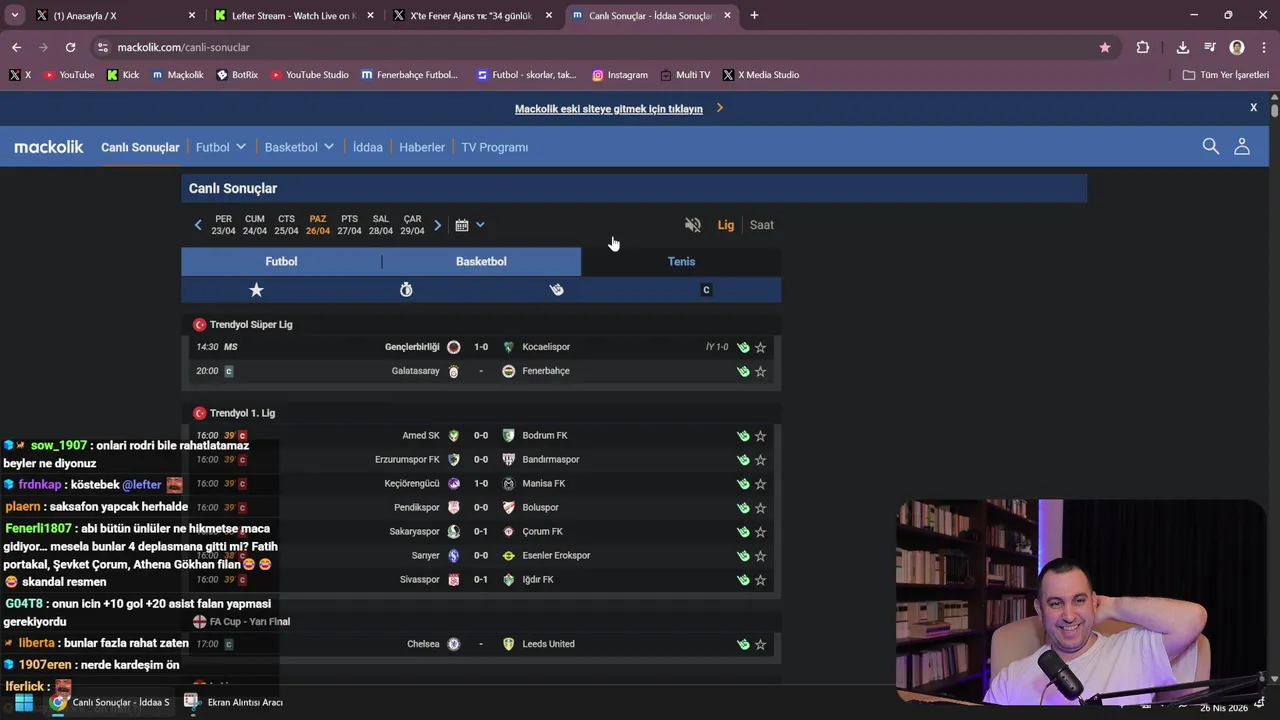Viewport: 1280px width, 720px height.
Task: Bookmark page with address bar star
Action: tap(1105, 47)
